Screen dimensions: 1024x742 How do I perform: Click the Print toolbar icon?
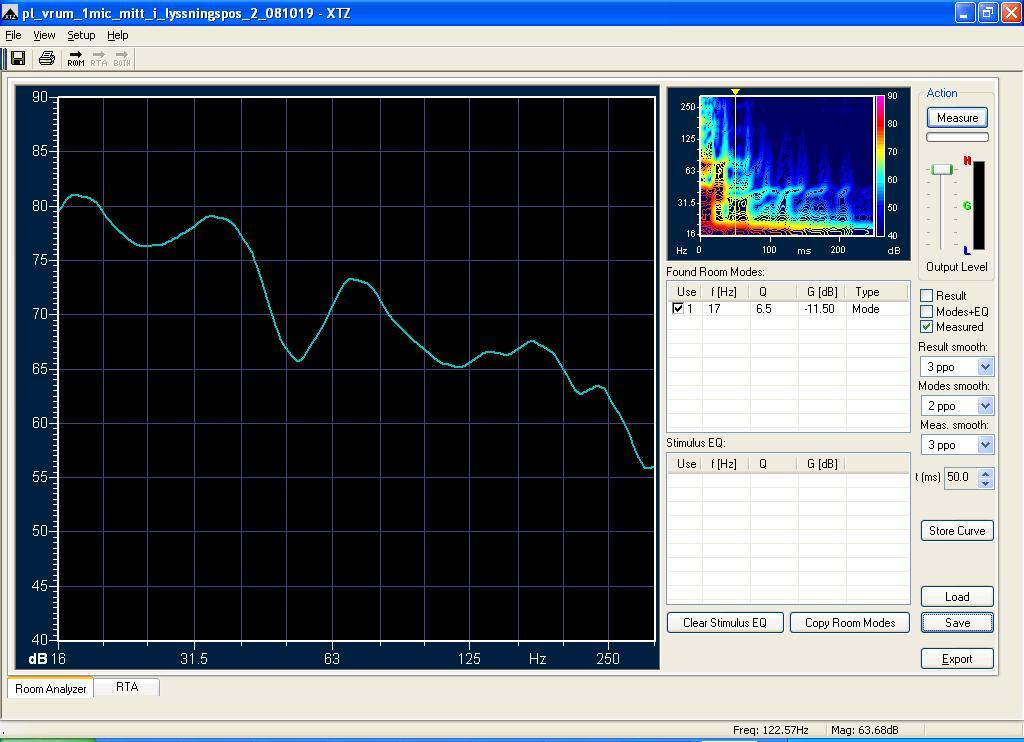pyautogui.click(x=46, y=59)
